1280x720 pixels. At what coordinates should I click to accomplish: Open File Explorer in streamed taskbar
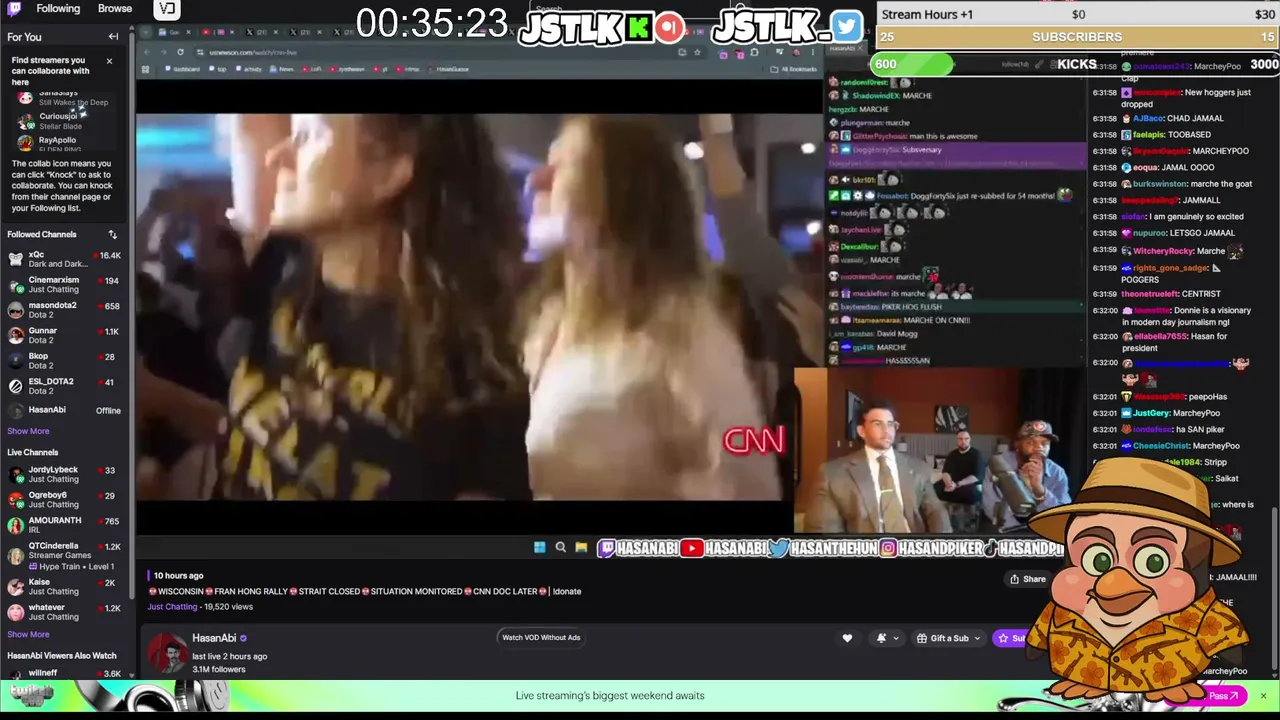581,547
